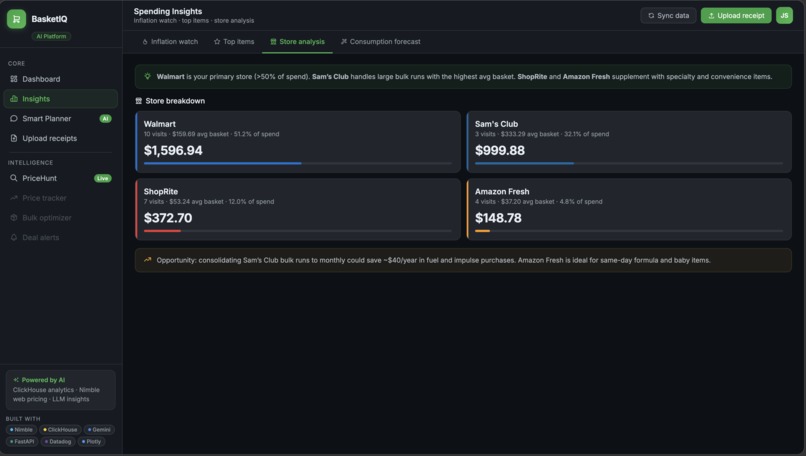The height and width of the screenshot is (456, 806).
Task: Switch to Inflation watch tab
Action: (170, 42)
